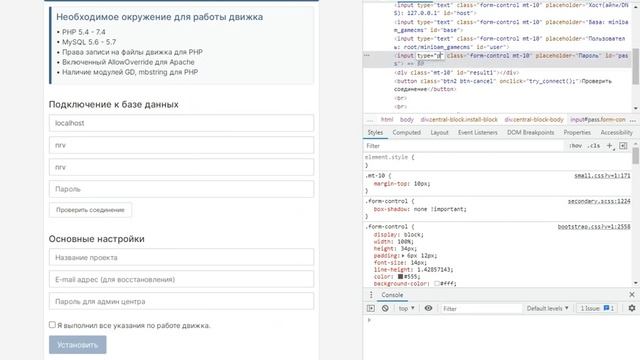Open the Event Listeners tab
This screenshot has width=640, height=360.
[x=478, y=133]
